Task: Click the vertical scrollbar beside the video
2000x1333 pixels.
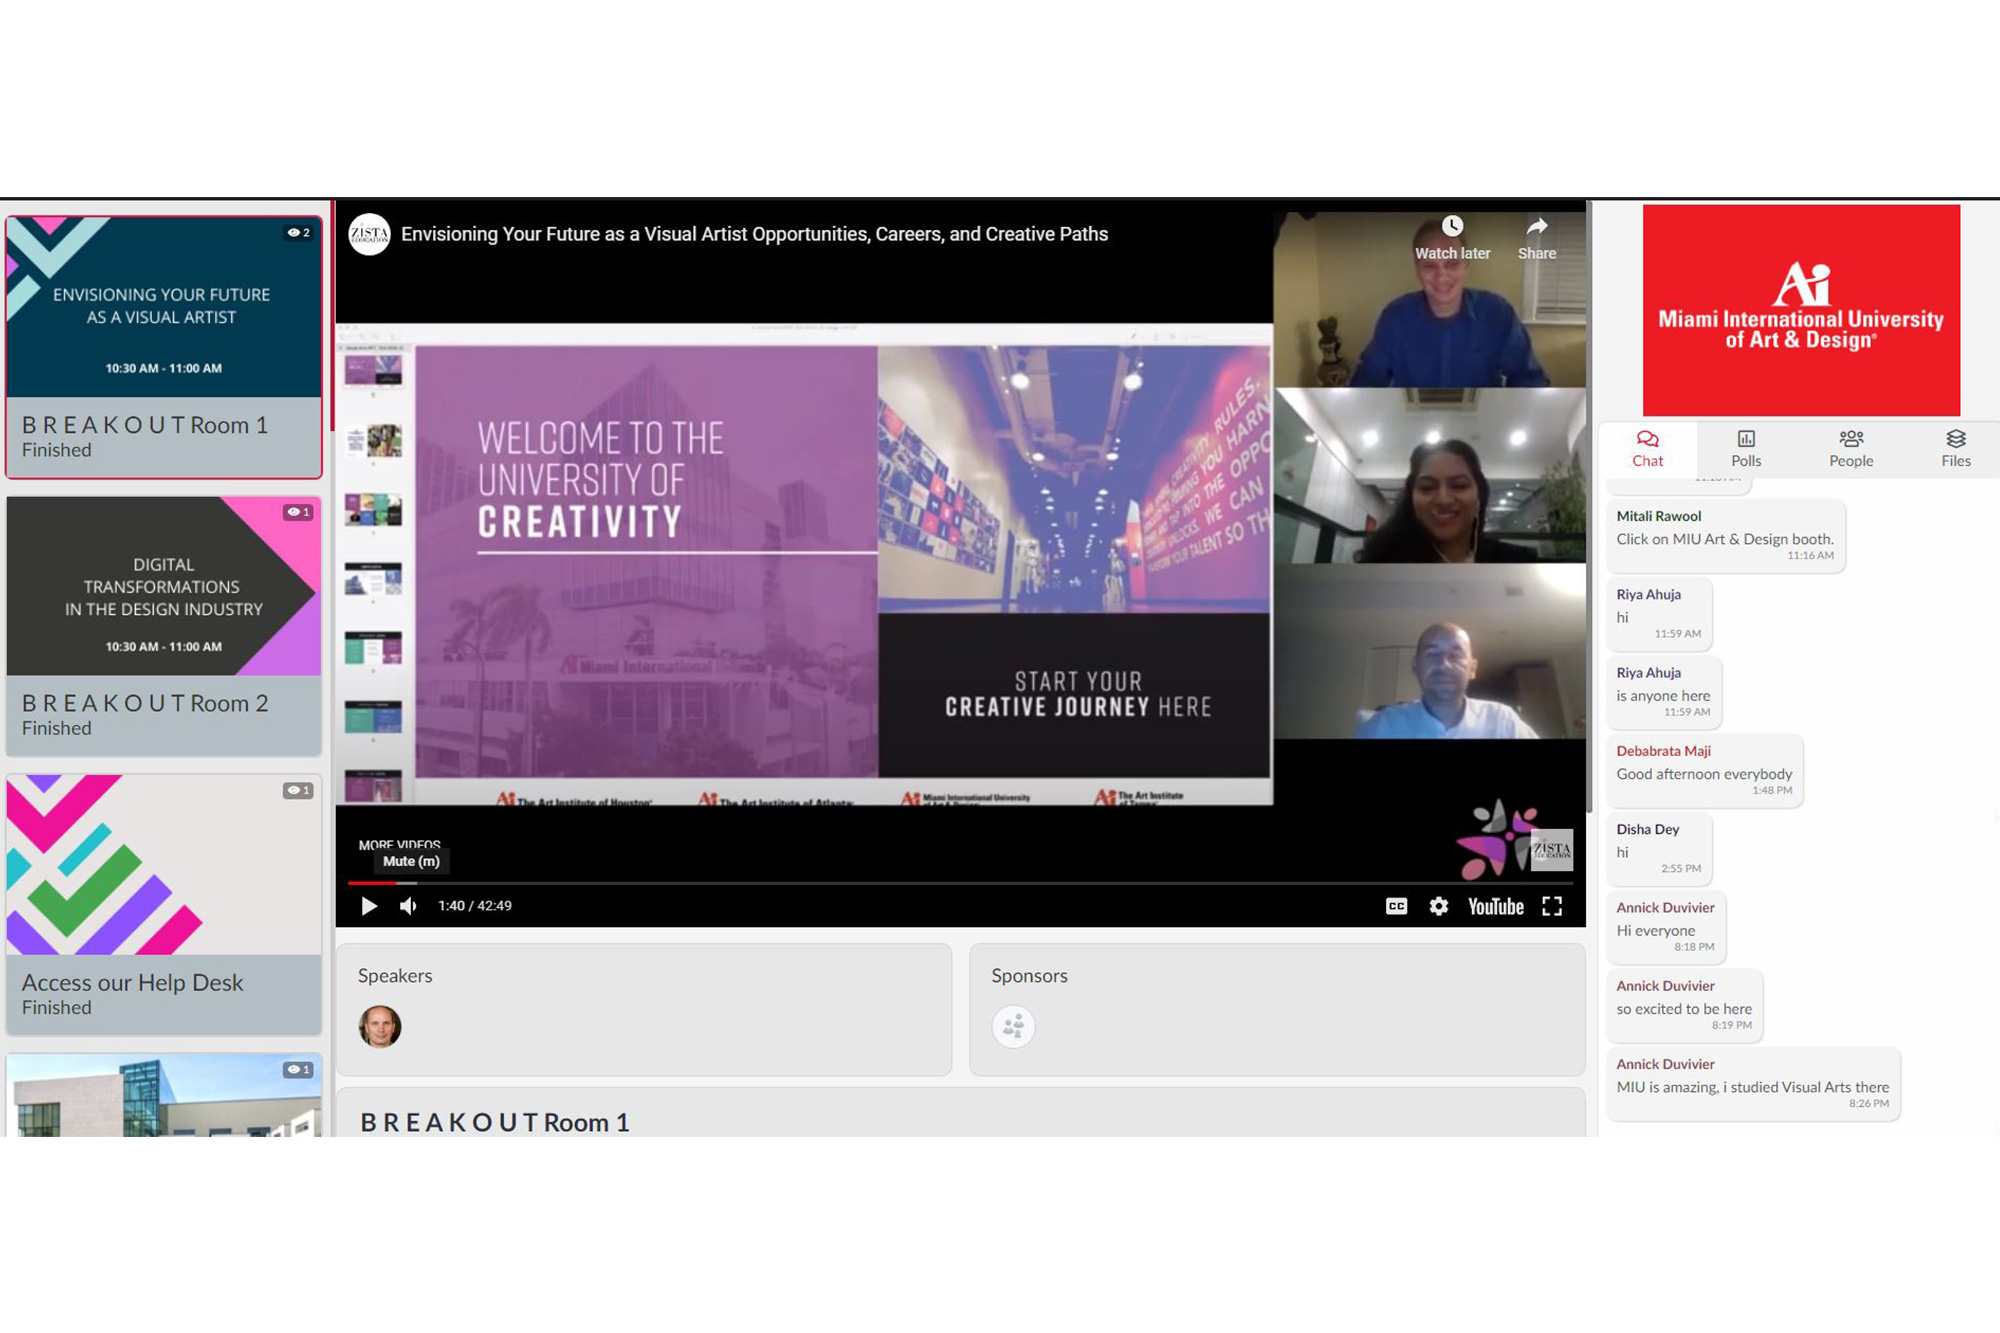Action: 1589,506
